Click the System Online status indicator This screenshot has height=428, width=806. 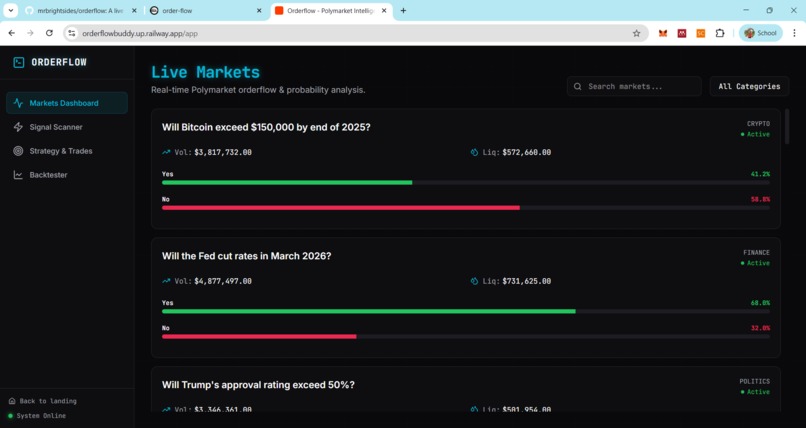[x=37, y=416]
